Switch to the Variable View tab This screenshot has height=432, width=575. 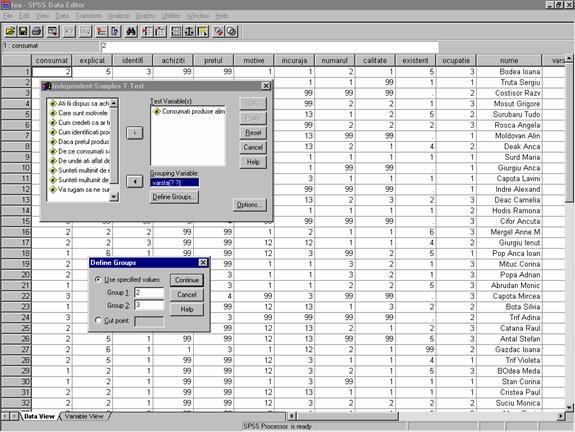[84, 417]
